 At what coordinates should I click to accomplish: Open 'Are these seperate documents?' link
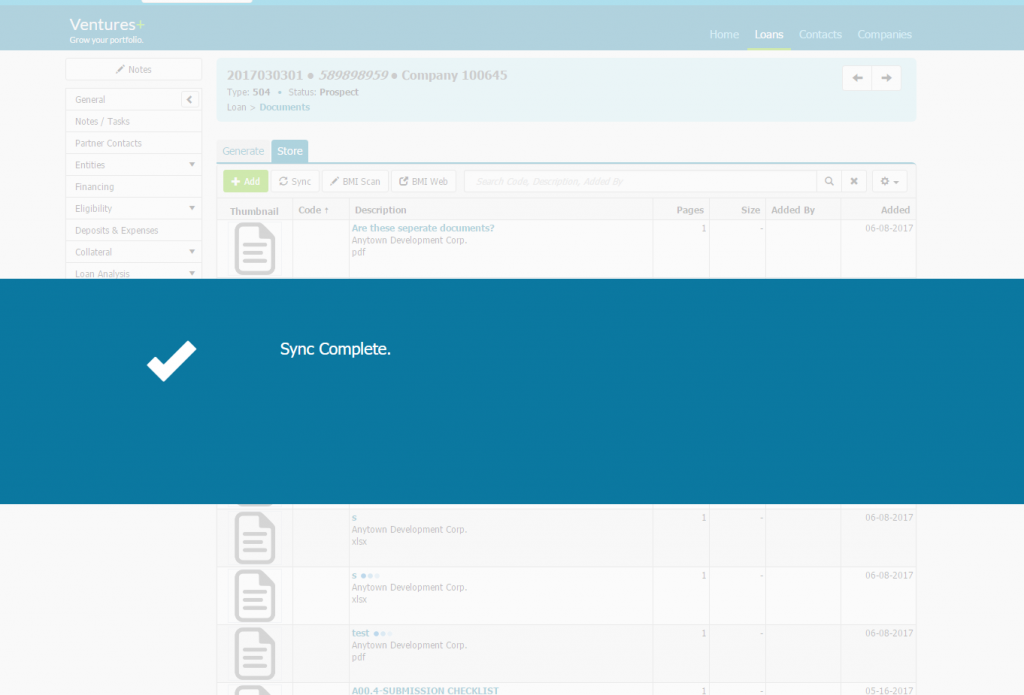click(x=423, y=228)
